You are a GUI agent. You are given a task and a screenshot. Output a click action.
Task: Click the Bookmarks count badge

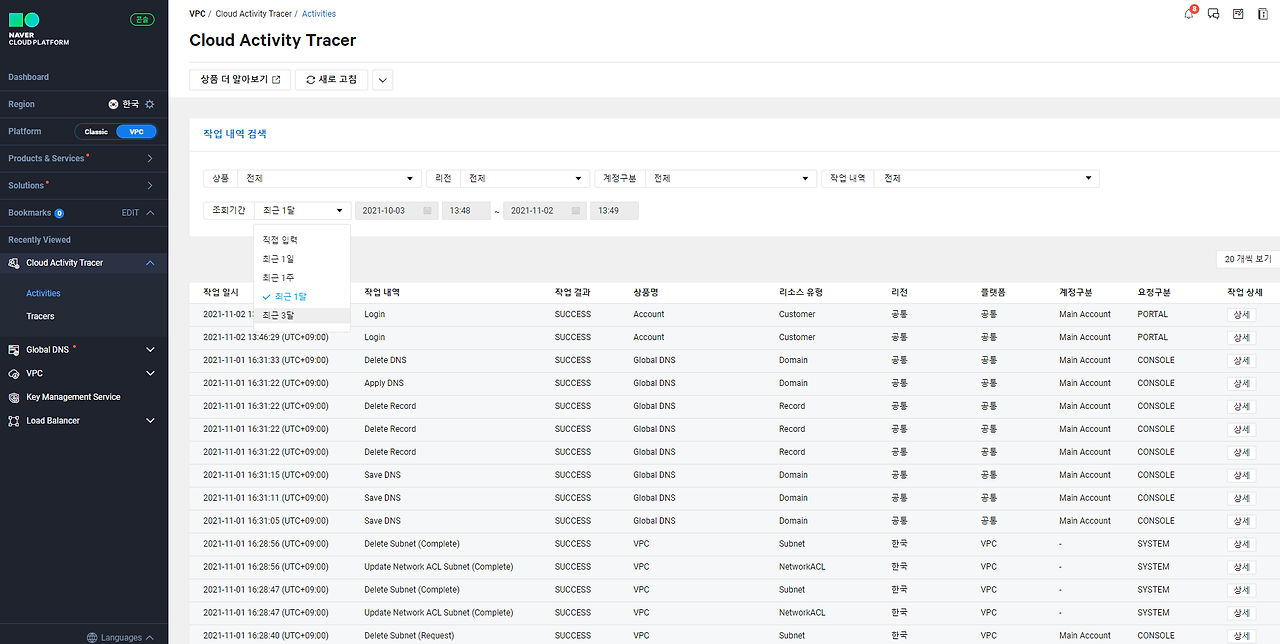click(59, 213)
